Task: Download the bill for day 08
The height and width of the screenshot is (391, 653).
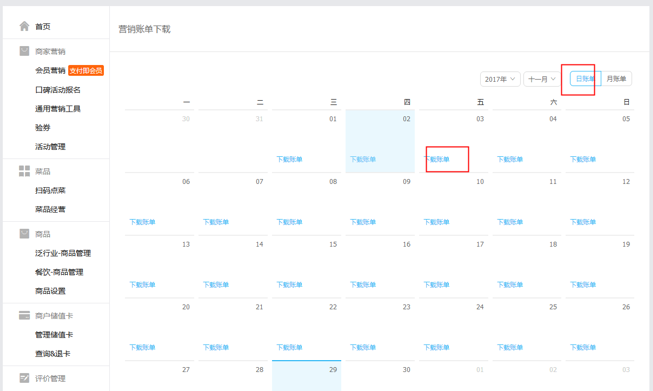Action: (x=289, y=222)
